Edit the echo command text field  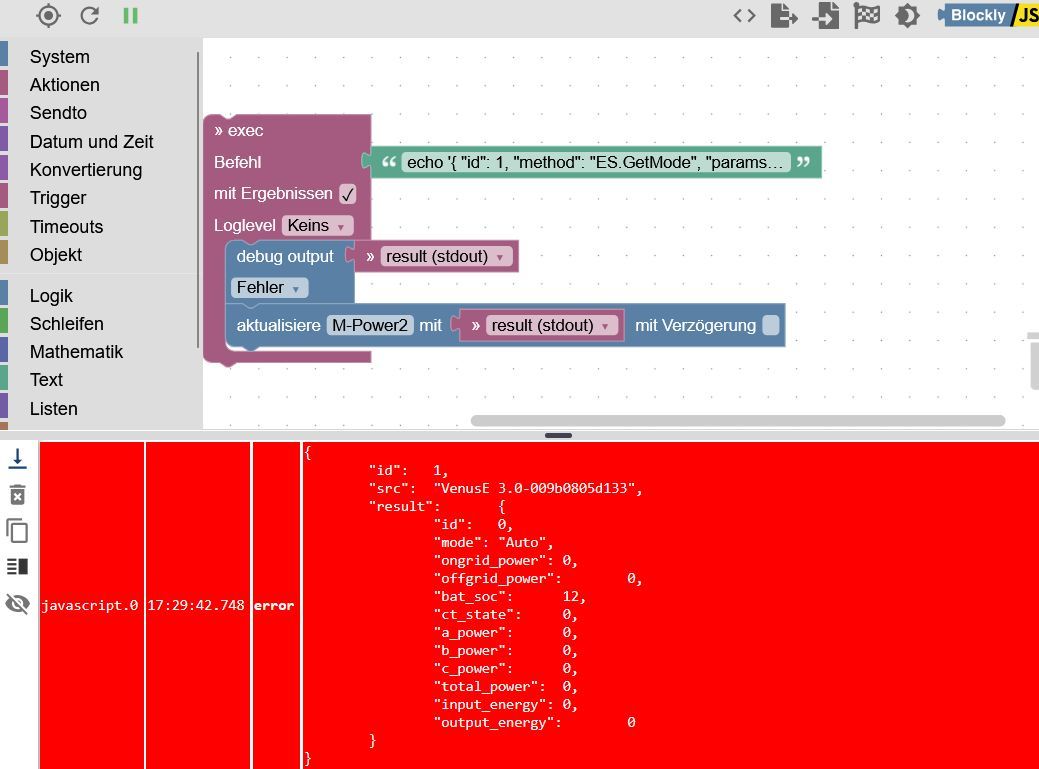coord(595,162)
